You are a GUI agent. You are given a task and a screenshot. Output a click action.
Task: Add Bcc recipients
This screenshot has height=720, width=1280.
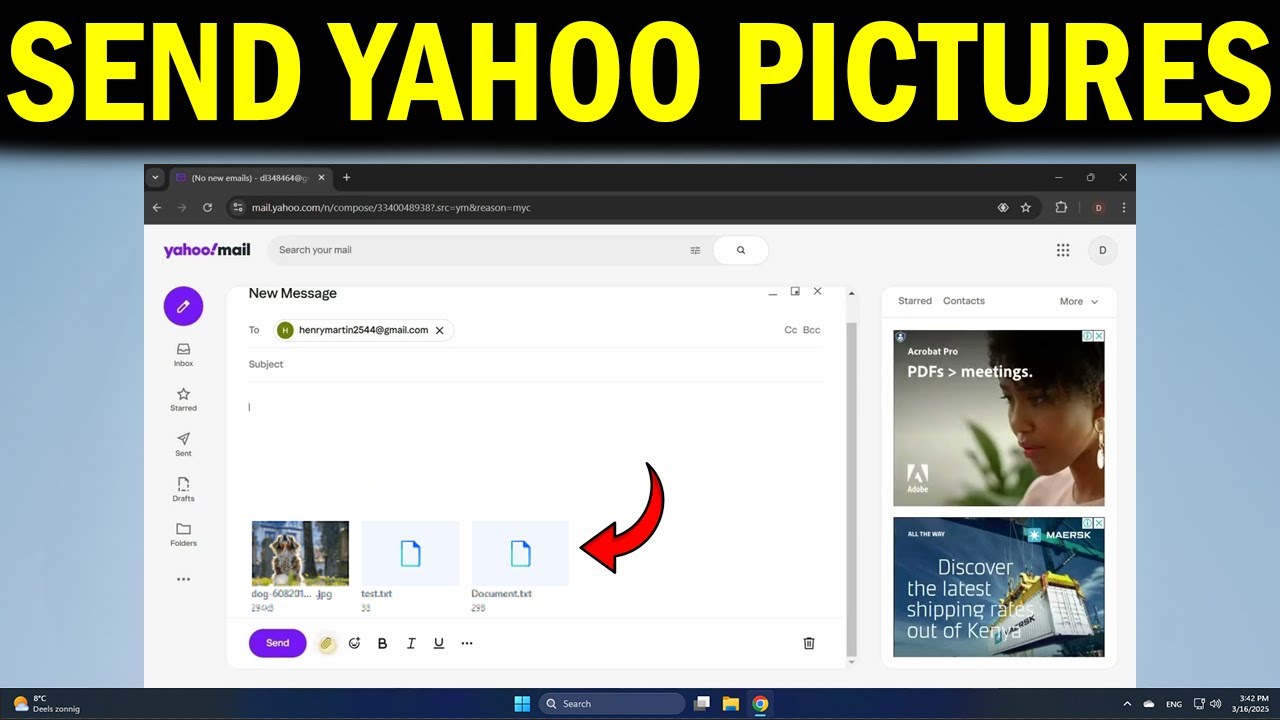click(812, 330)
